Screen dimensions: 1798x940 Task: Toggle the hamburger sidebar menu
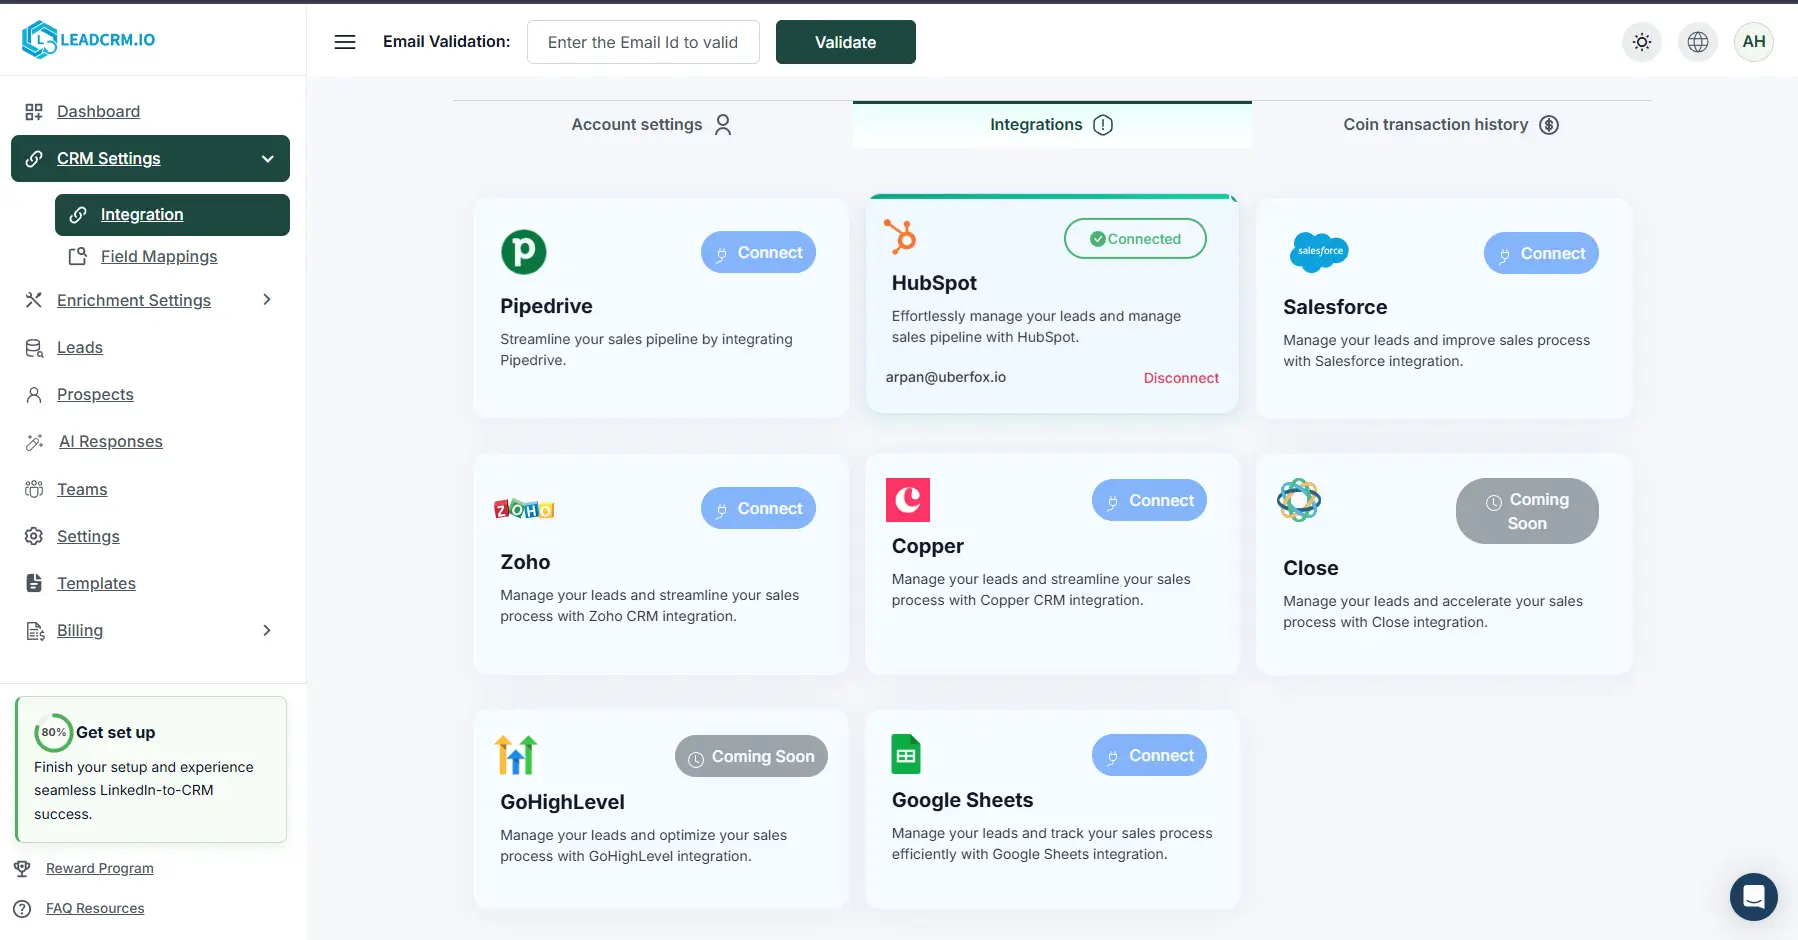345,42
